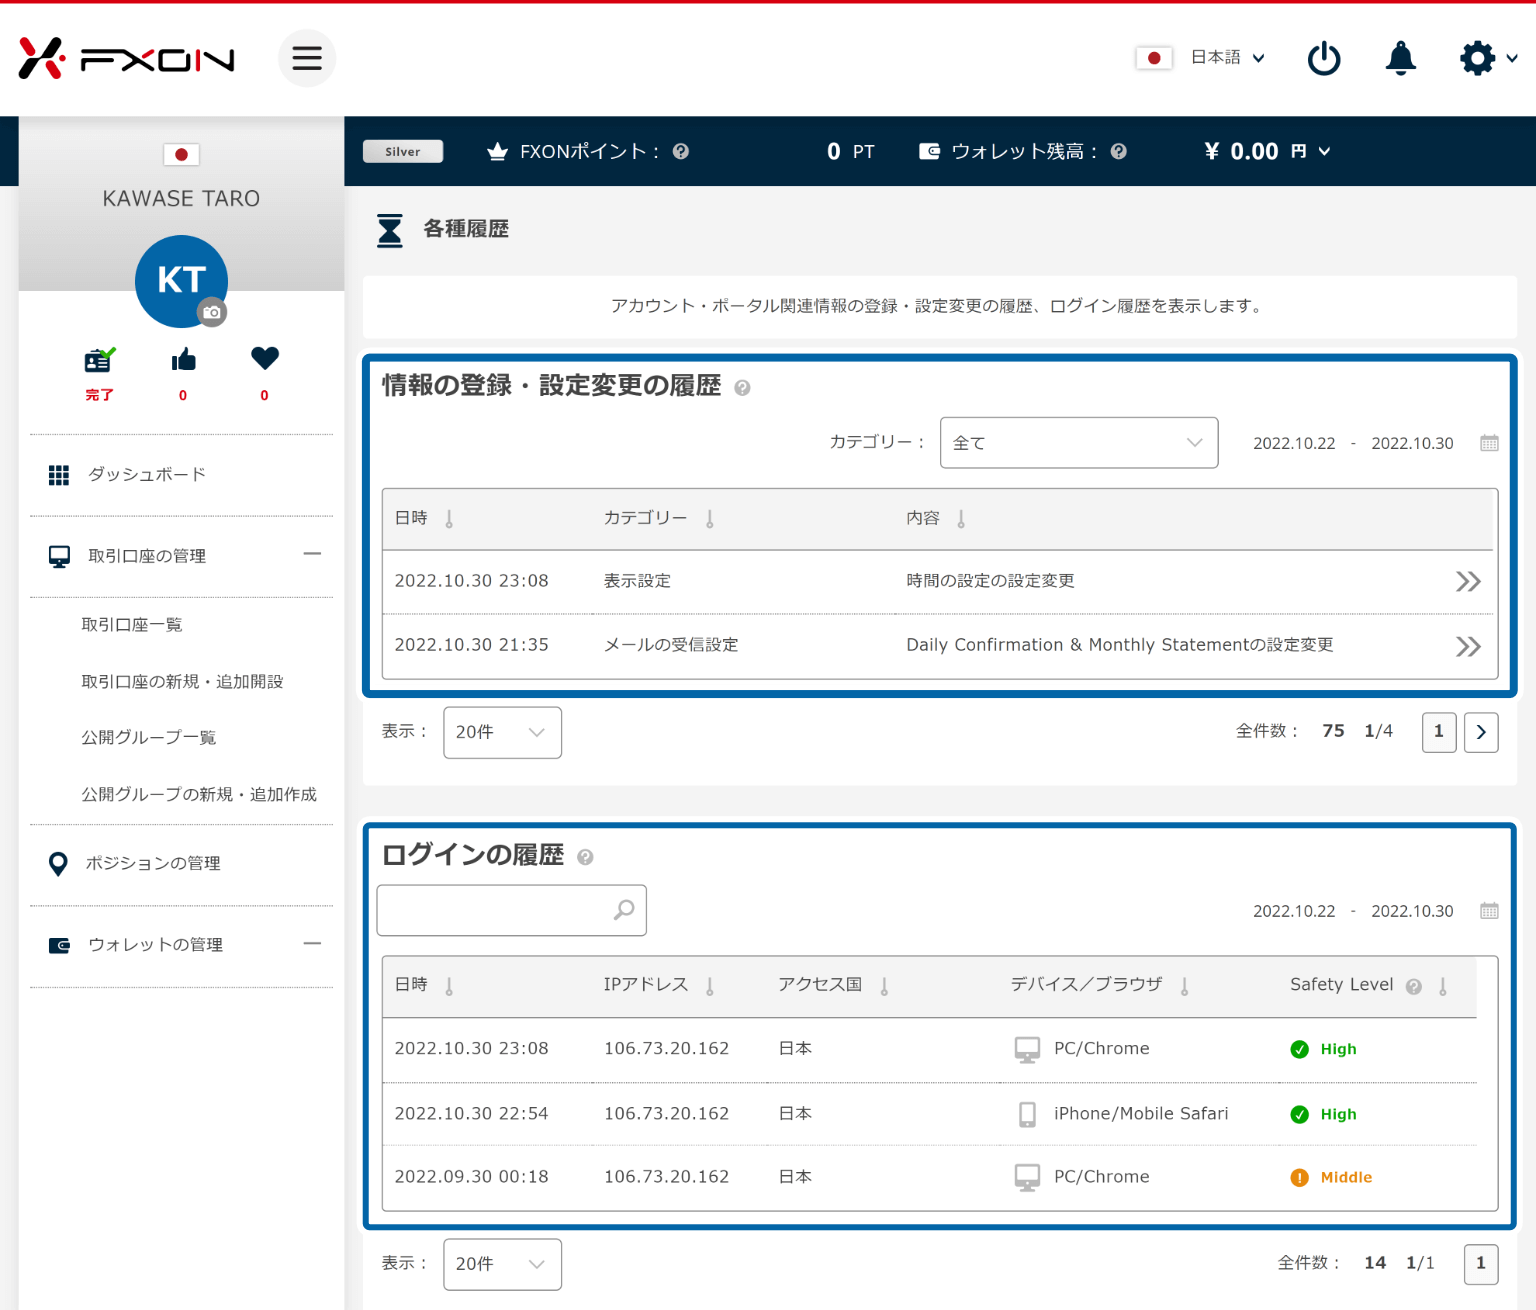Open the settings gear menu
The width and height of the screenshot is (1536, 1310).
pyautogui.click(x=1488, y=58)
